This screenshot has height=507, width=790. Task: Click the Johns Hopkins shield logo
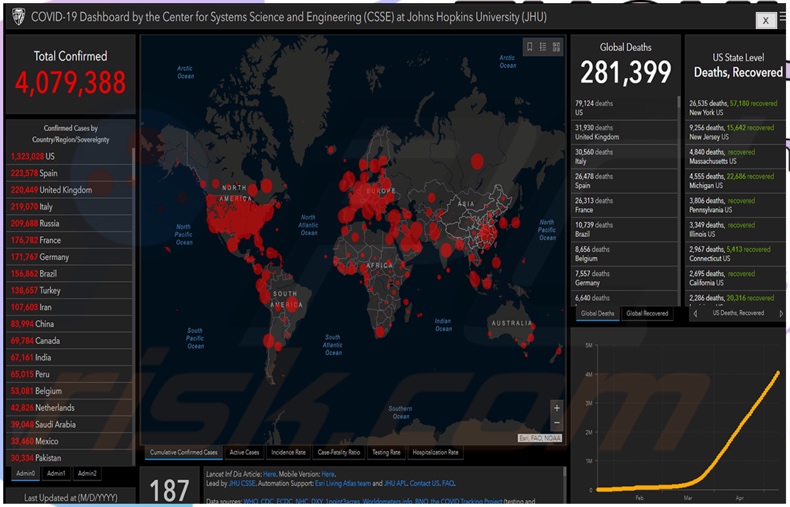18,17
